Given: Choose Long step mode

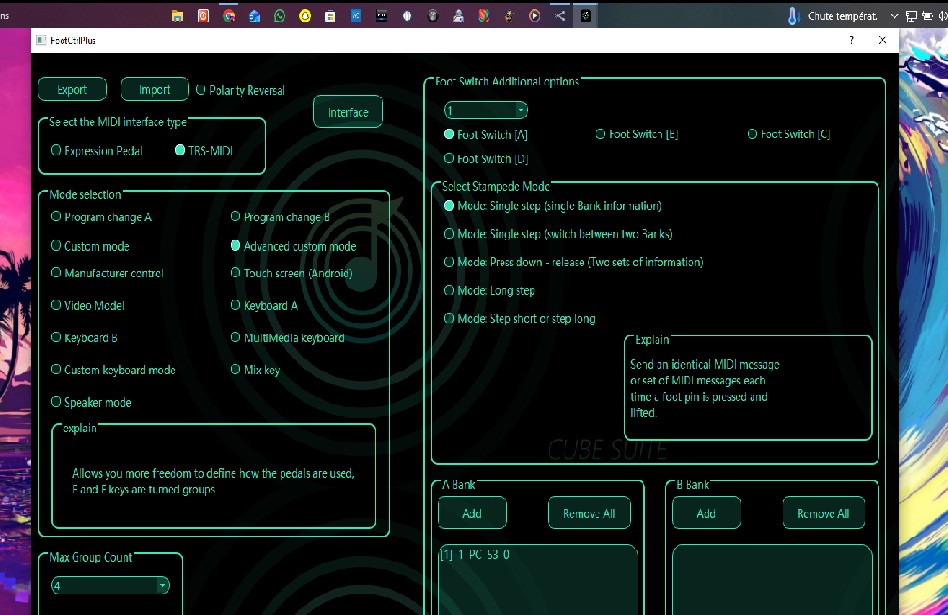Looking at the screenshot, I should point(490,290).
